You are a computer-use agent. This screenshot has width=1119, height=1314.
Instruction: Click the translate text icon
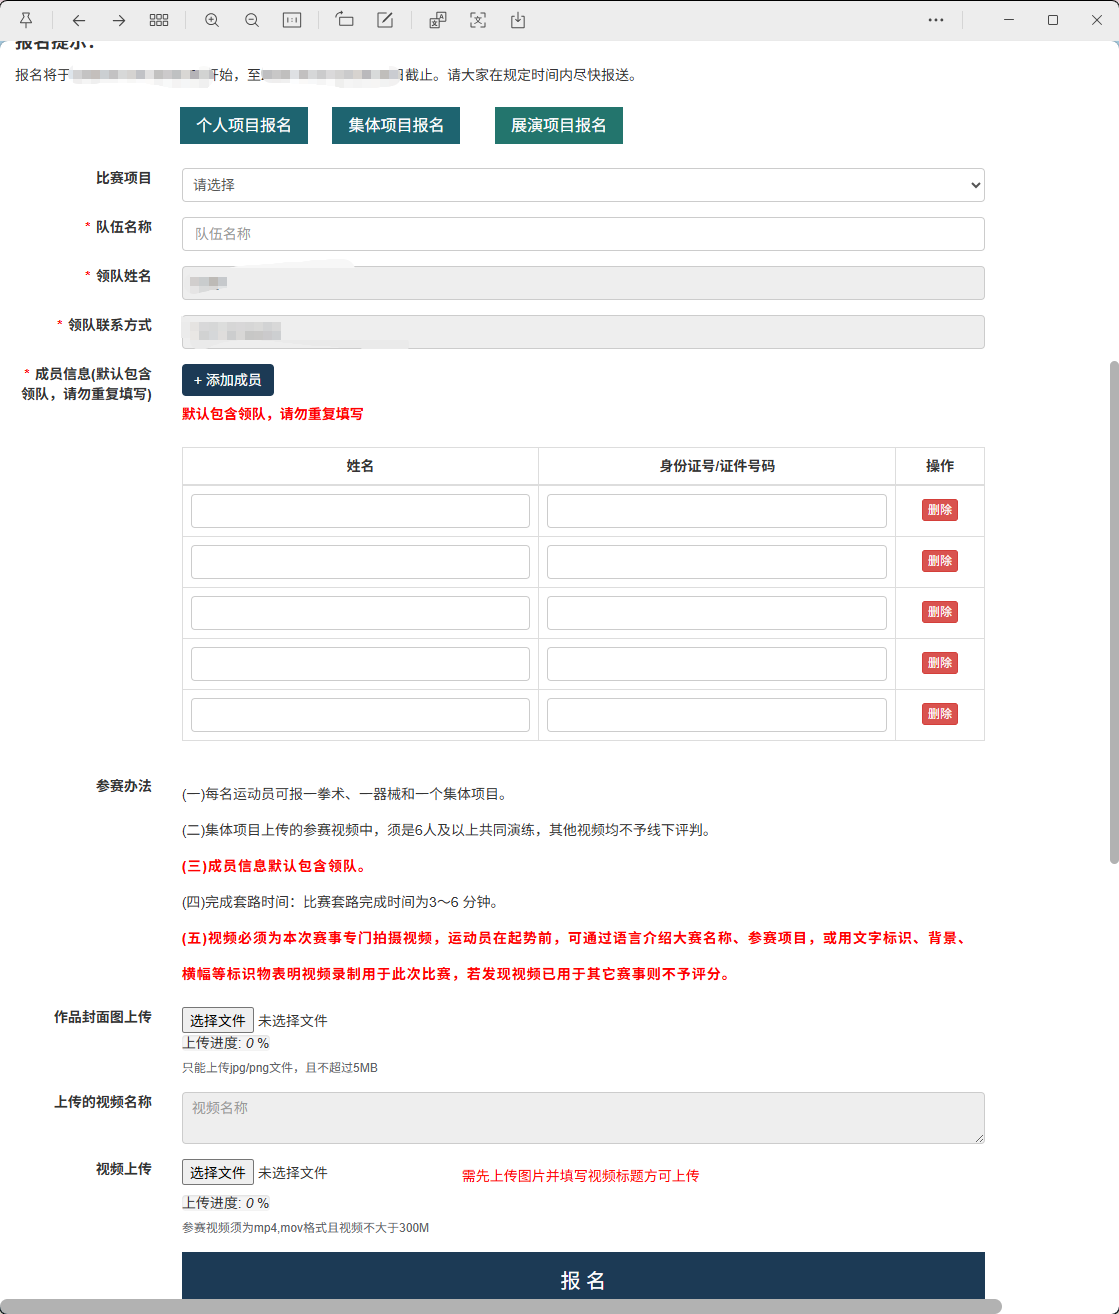click(438, 20)
